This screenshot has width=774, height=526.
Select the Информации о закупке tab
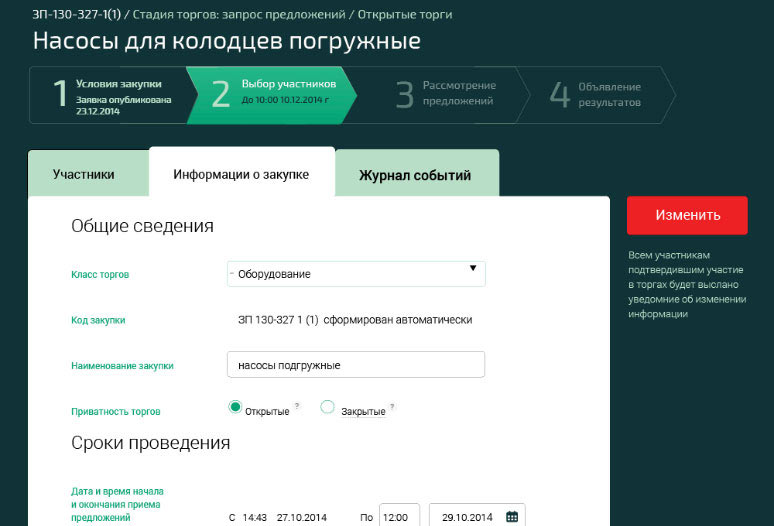point(241,174)
